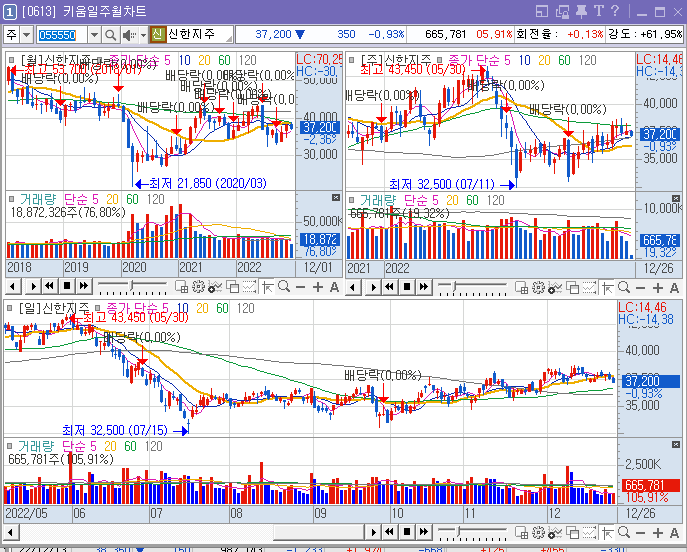
Task: Click the window number 1 badge
Action: (10, 12)
